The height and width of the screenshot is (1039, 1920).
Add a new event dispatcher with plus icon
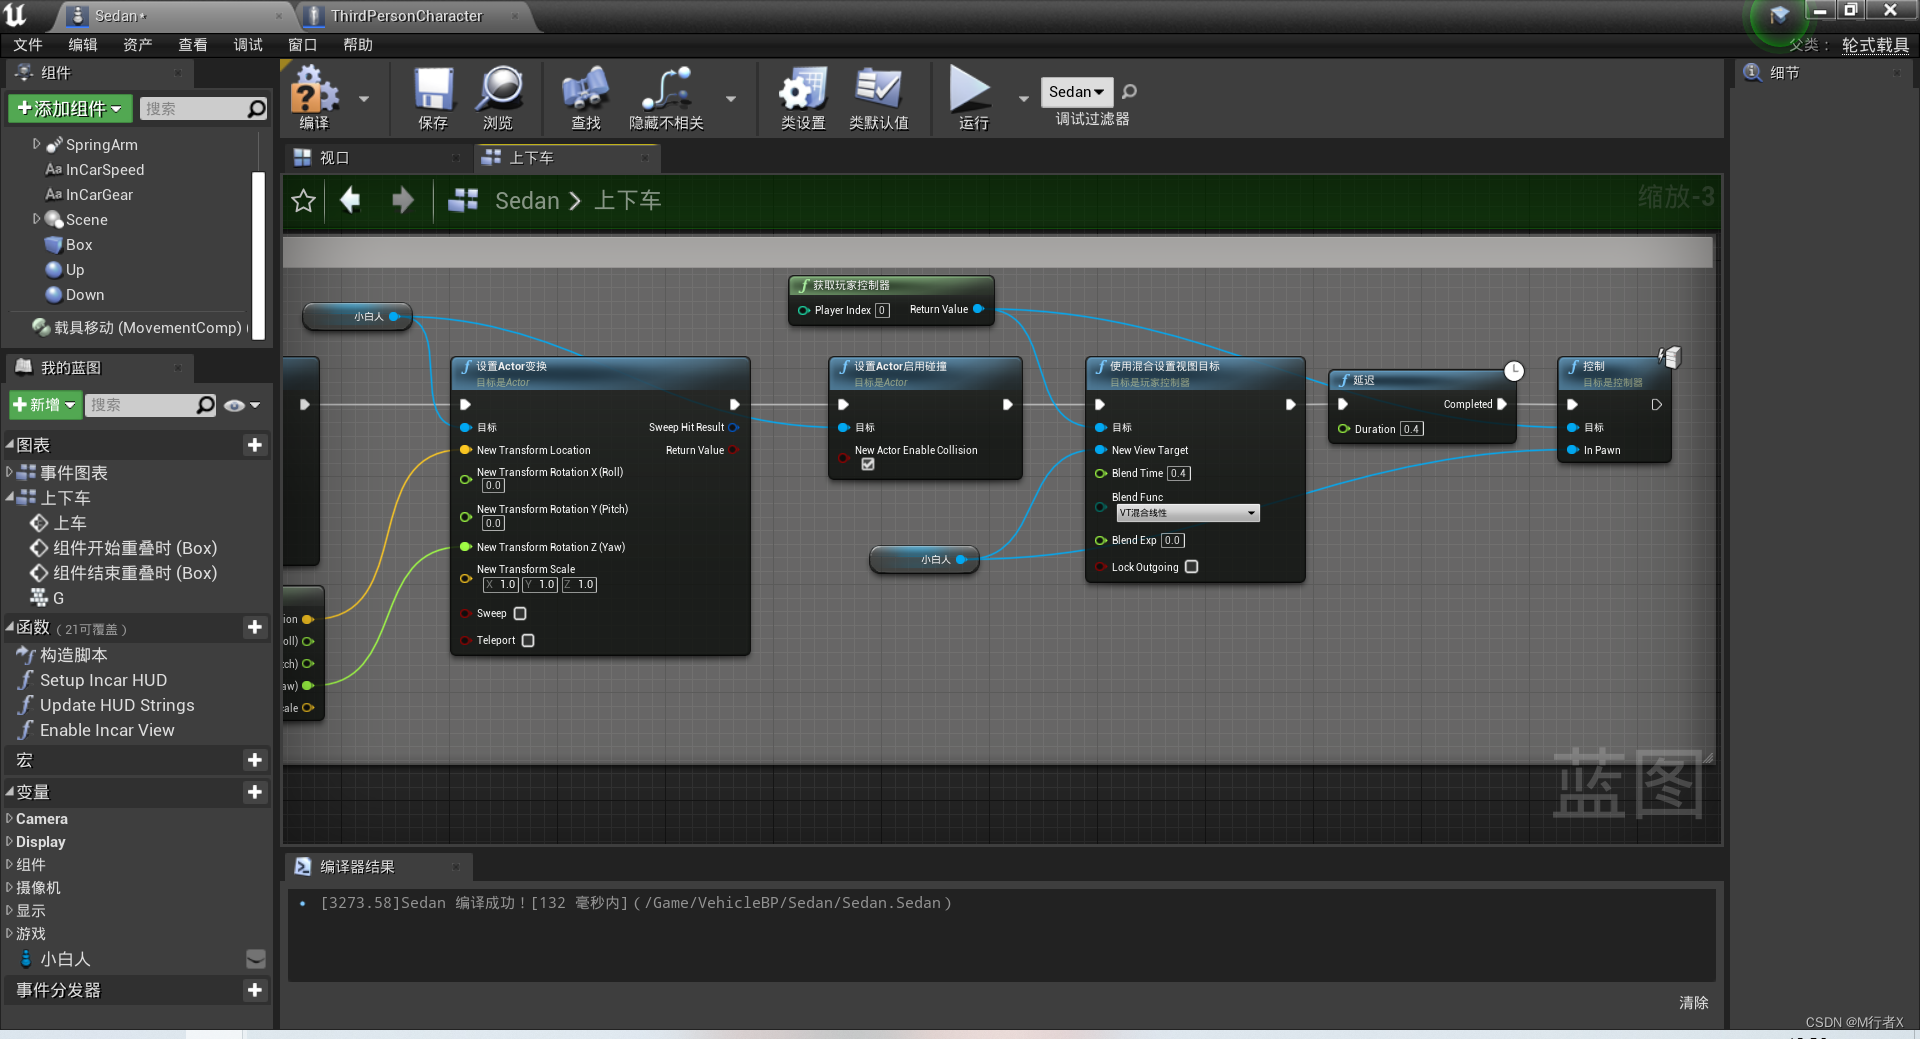(x=255, y=990)
